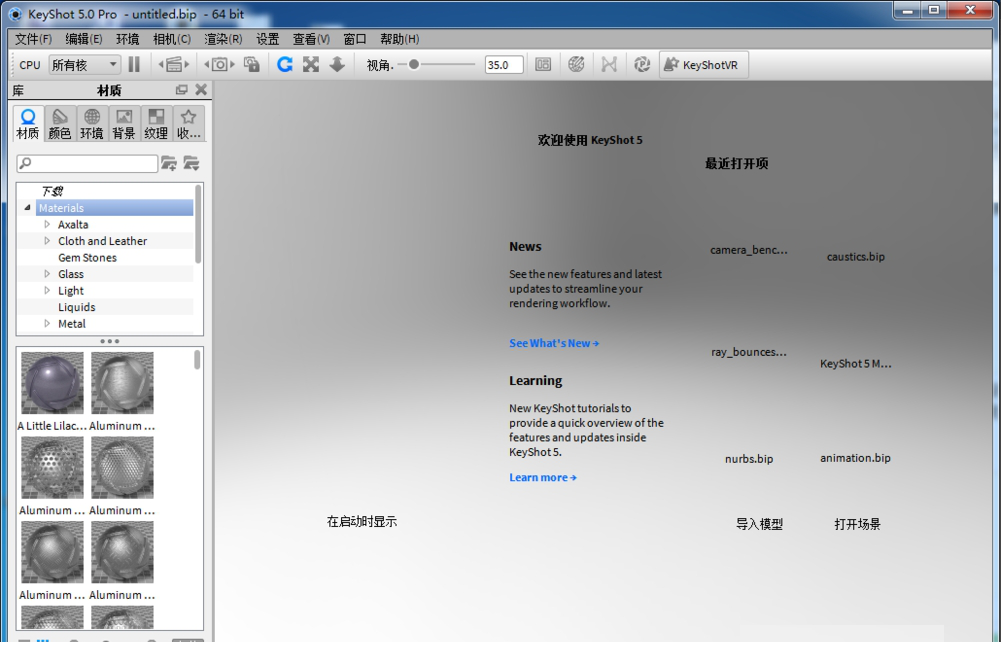Select Gem Stones in materials tree
1001x667 pixels.
(87, 257)
